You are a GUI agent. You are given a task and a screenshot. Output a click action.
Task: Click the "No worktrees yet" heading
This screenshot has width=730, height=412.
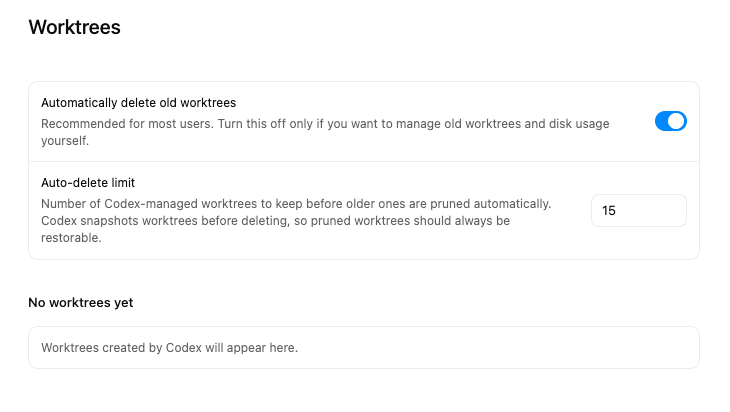coord(80,302)
